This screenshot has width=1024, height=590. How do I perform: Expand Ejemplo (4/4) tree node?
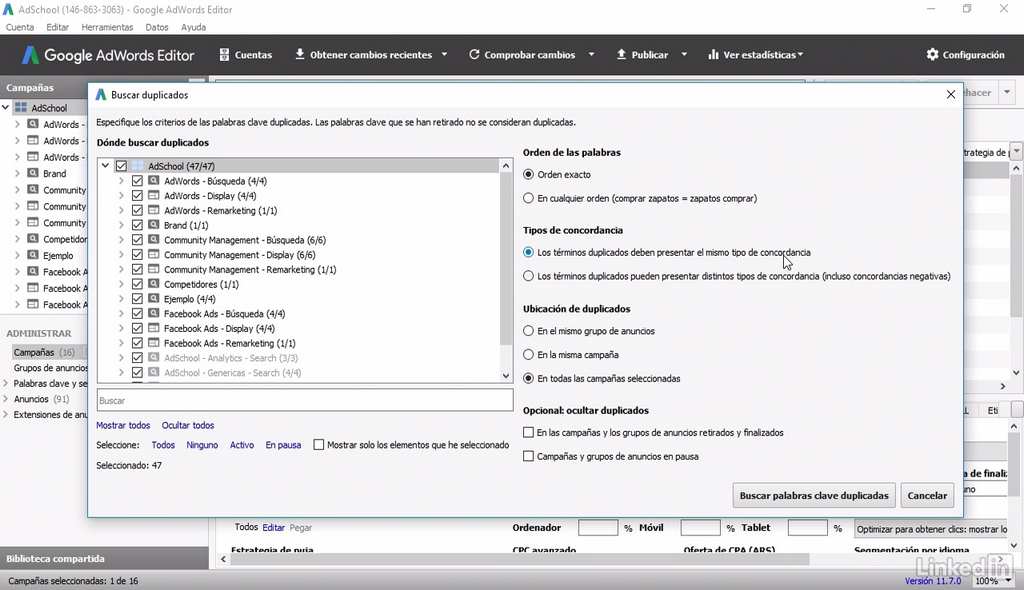tap(121, 299)
